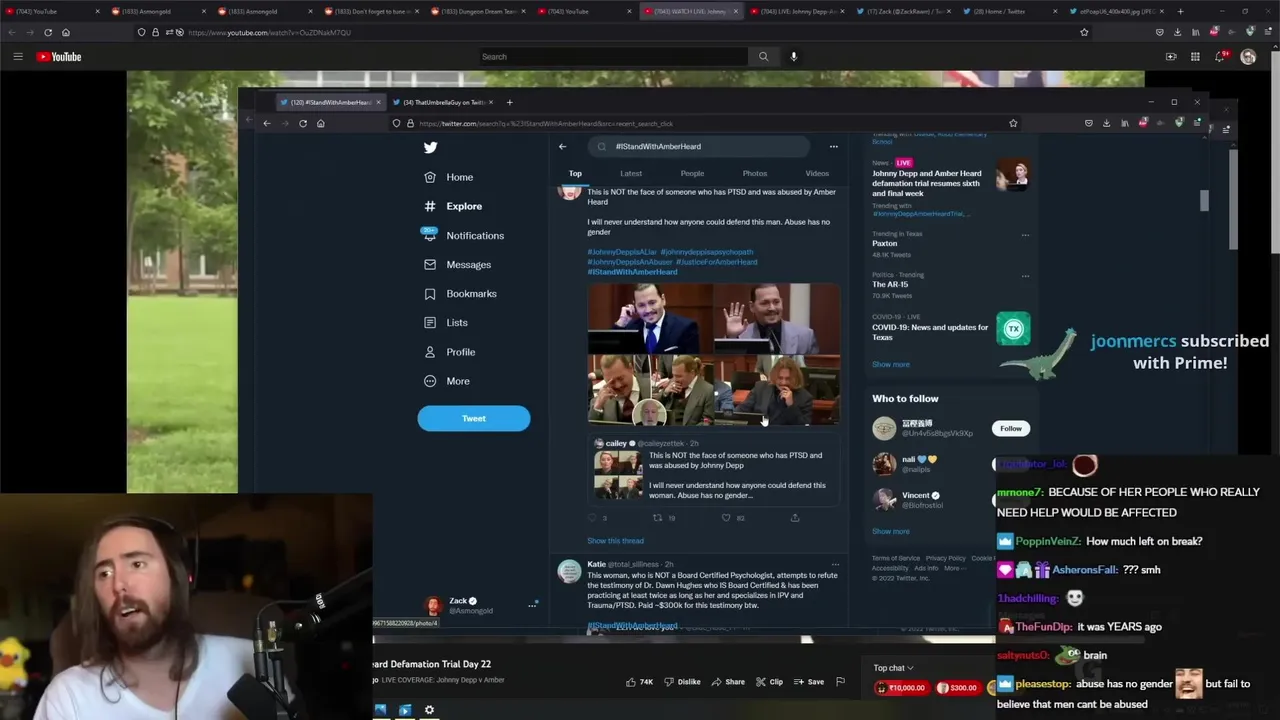Create a clip with the Clip button
1280x720 pixels.
pyautogui.click(x=769, y=682)
